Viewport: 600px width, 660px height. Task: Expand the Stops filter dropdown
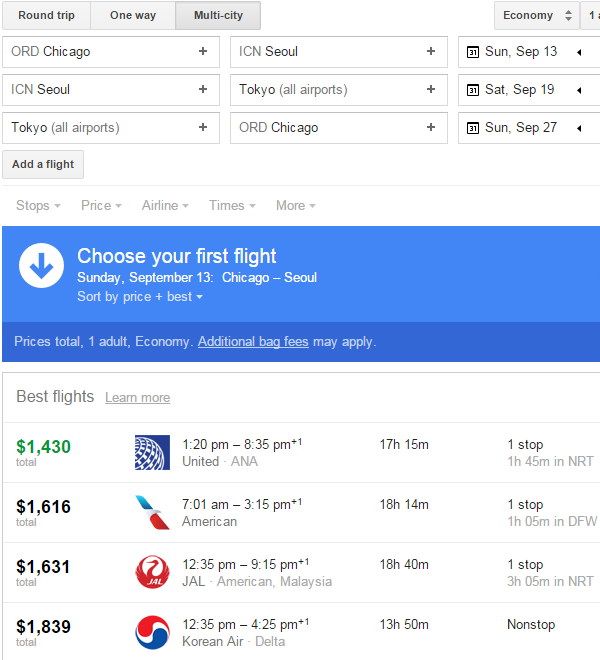pyautogui.click(x=38, y=205)
